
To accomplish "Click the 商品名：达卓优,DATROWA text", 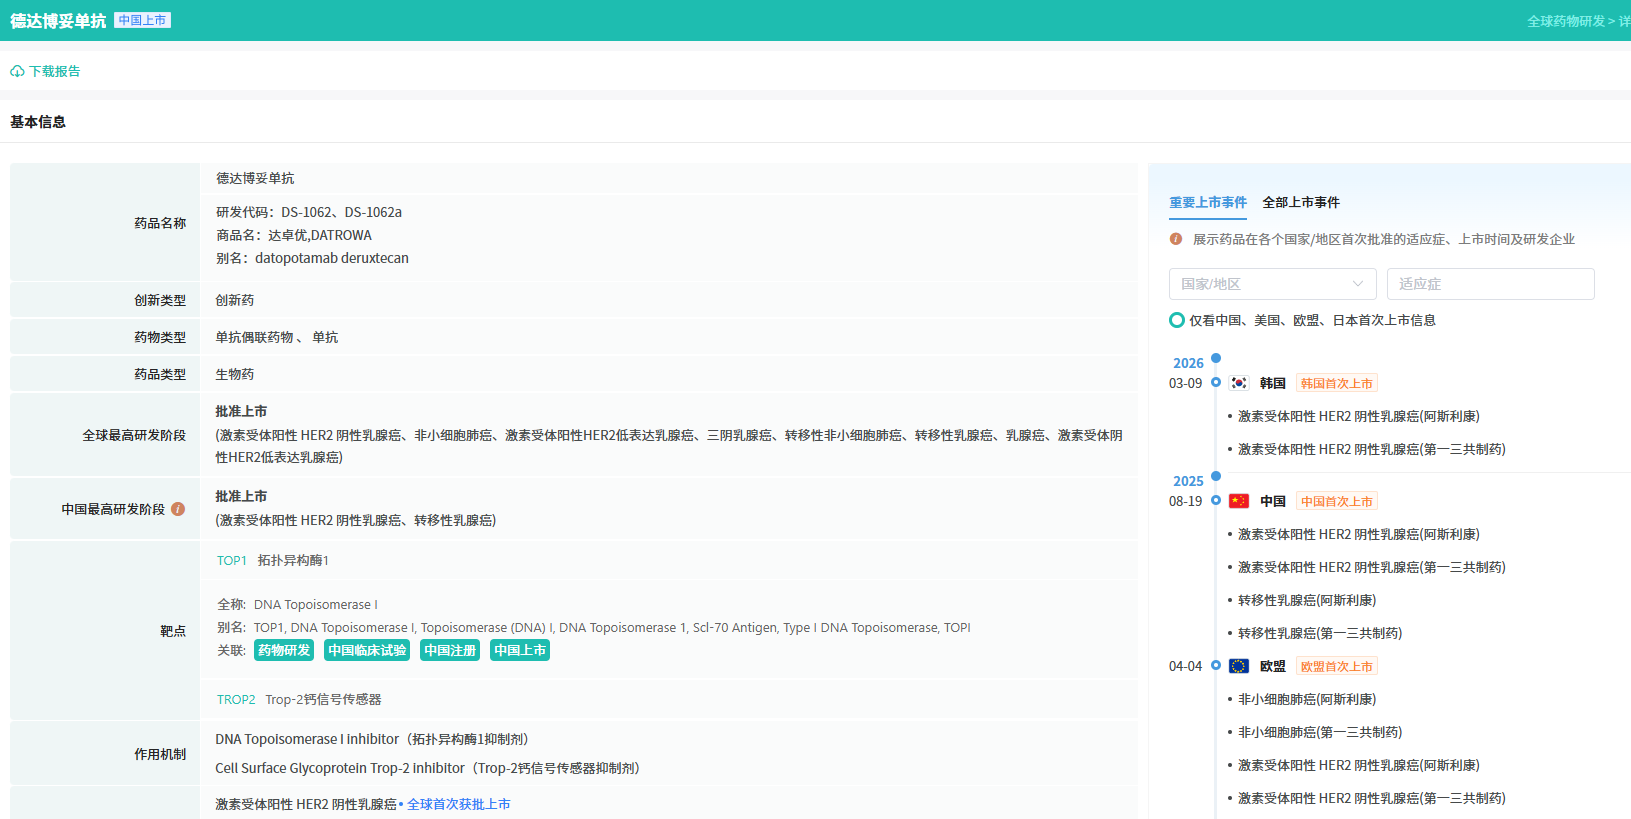I will click(294, 235).
